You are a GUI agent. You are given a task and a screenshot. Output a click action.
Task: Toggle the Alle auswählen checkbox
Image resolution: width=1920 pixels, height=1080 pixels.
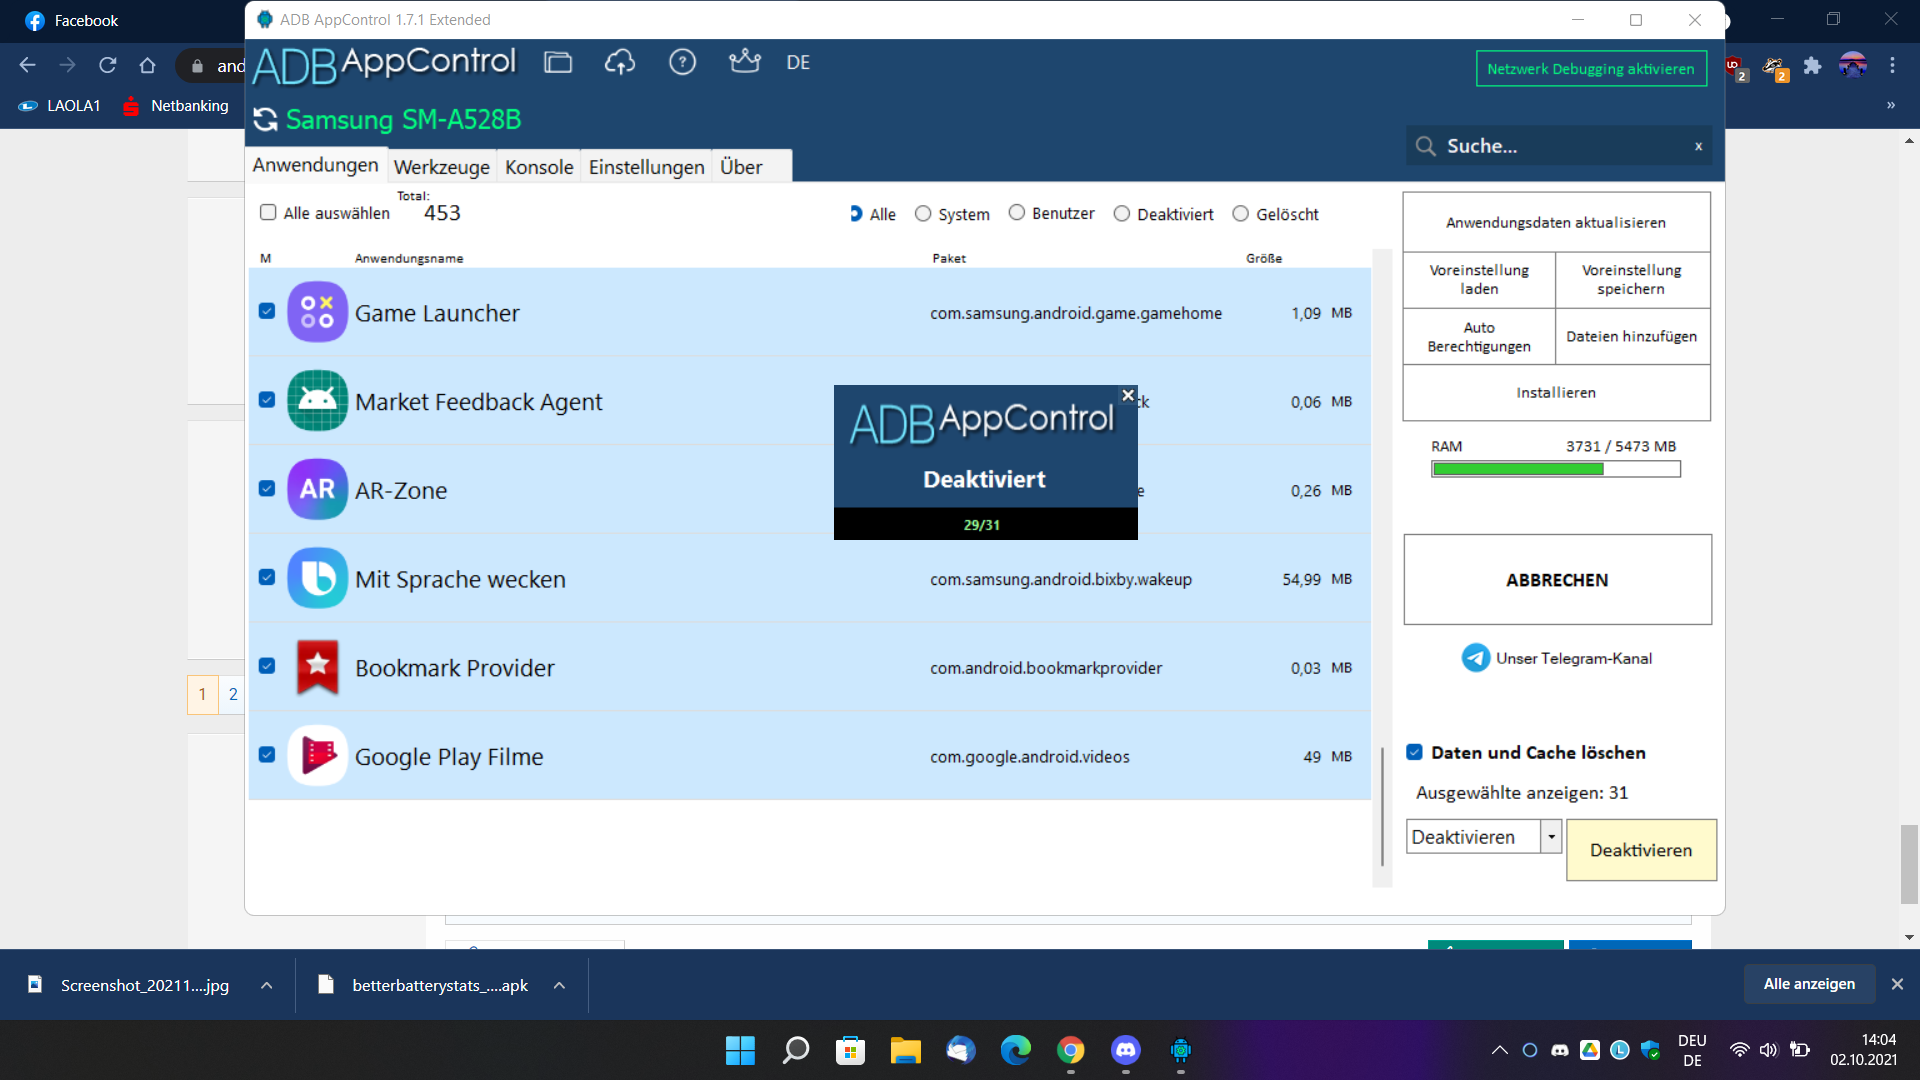(268, 212)
